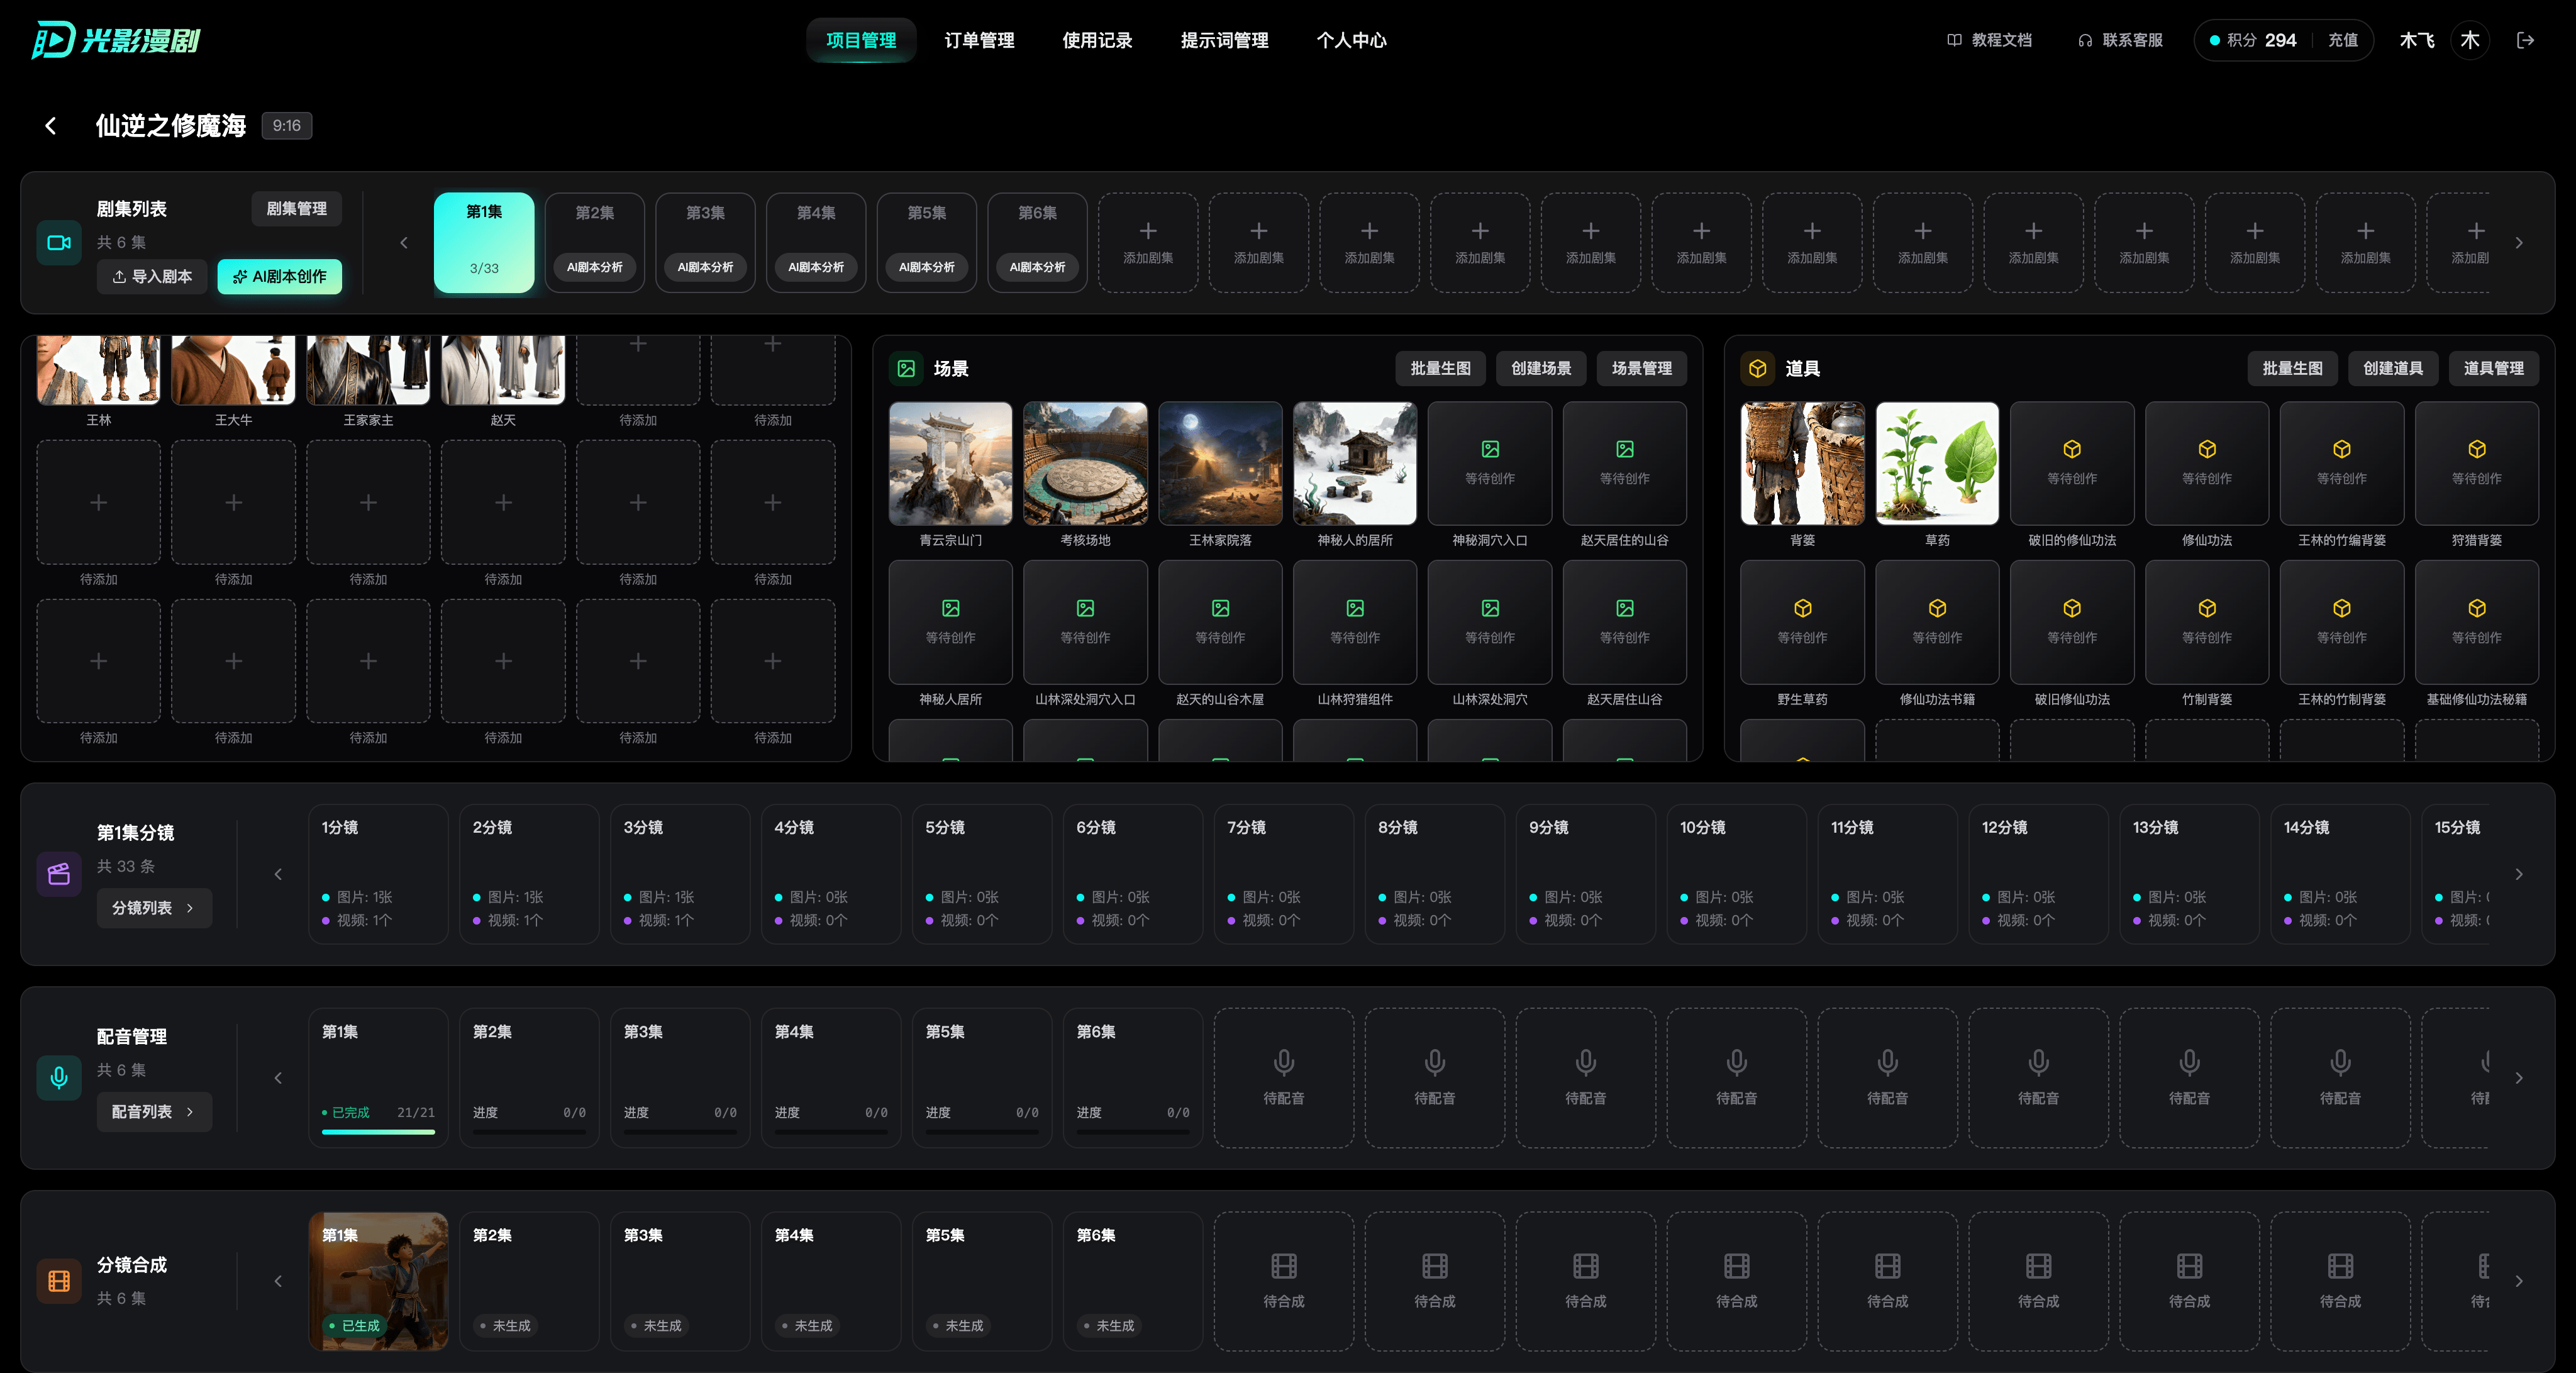Open 联系客服 customer support
Viewport: 2576px width, 1373px height.
[2120, 40]
